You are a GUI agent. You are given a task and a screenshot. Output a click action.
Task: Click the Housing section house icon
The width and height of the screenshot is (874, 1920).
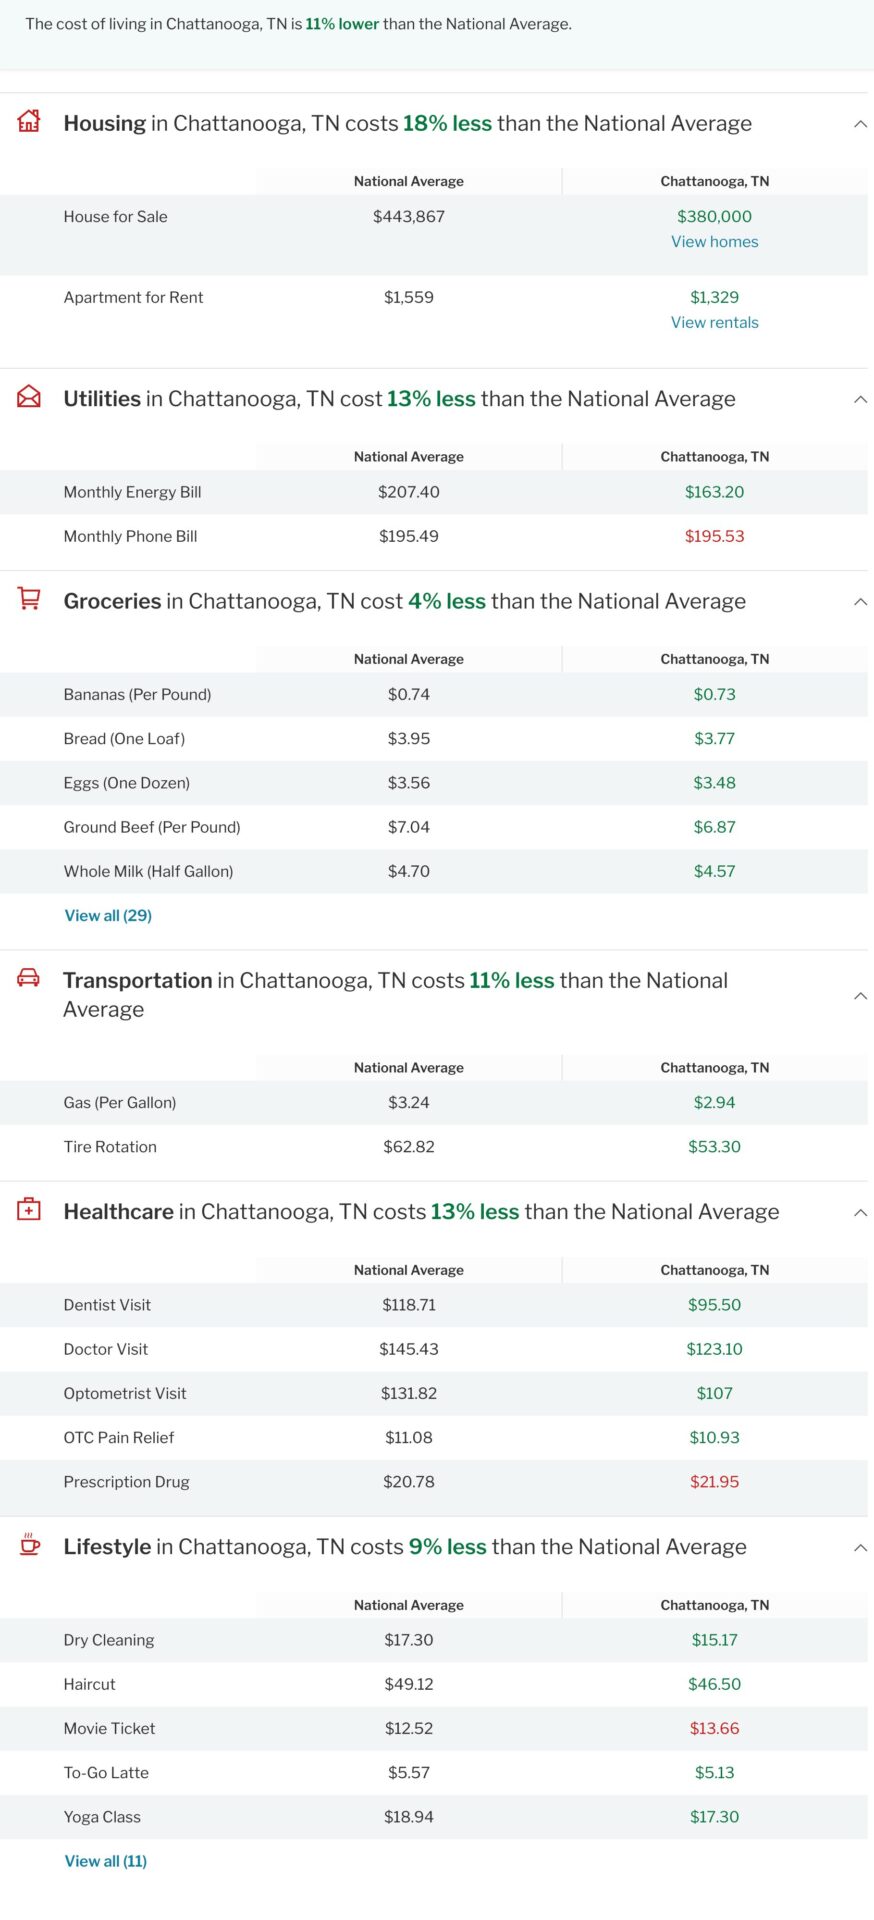pyautogui.click(x=29, y=121)
